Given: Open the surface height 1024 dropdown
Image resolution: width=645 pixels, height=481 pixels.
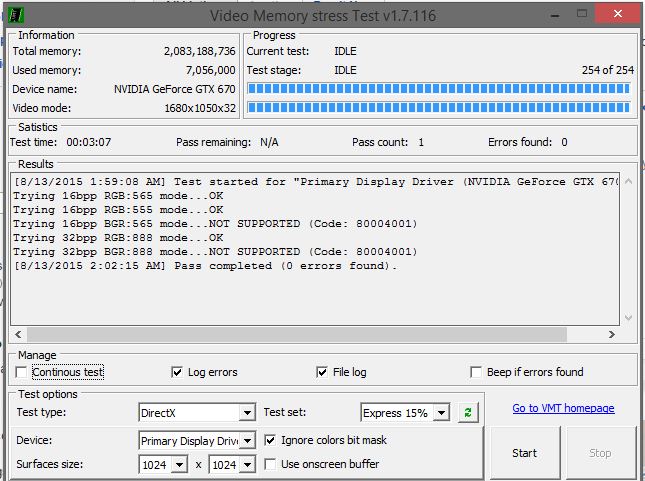Looking at the screenshot, I should pyautogui.click(x=247, y=465).
